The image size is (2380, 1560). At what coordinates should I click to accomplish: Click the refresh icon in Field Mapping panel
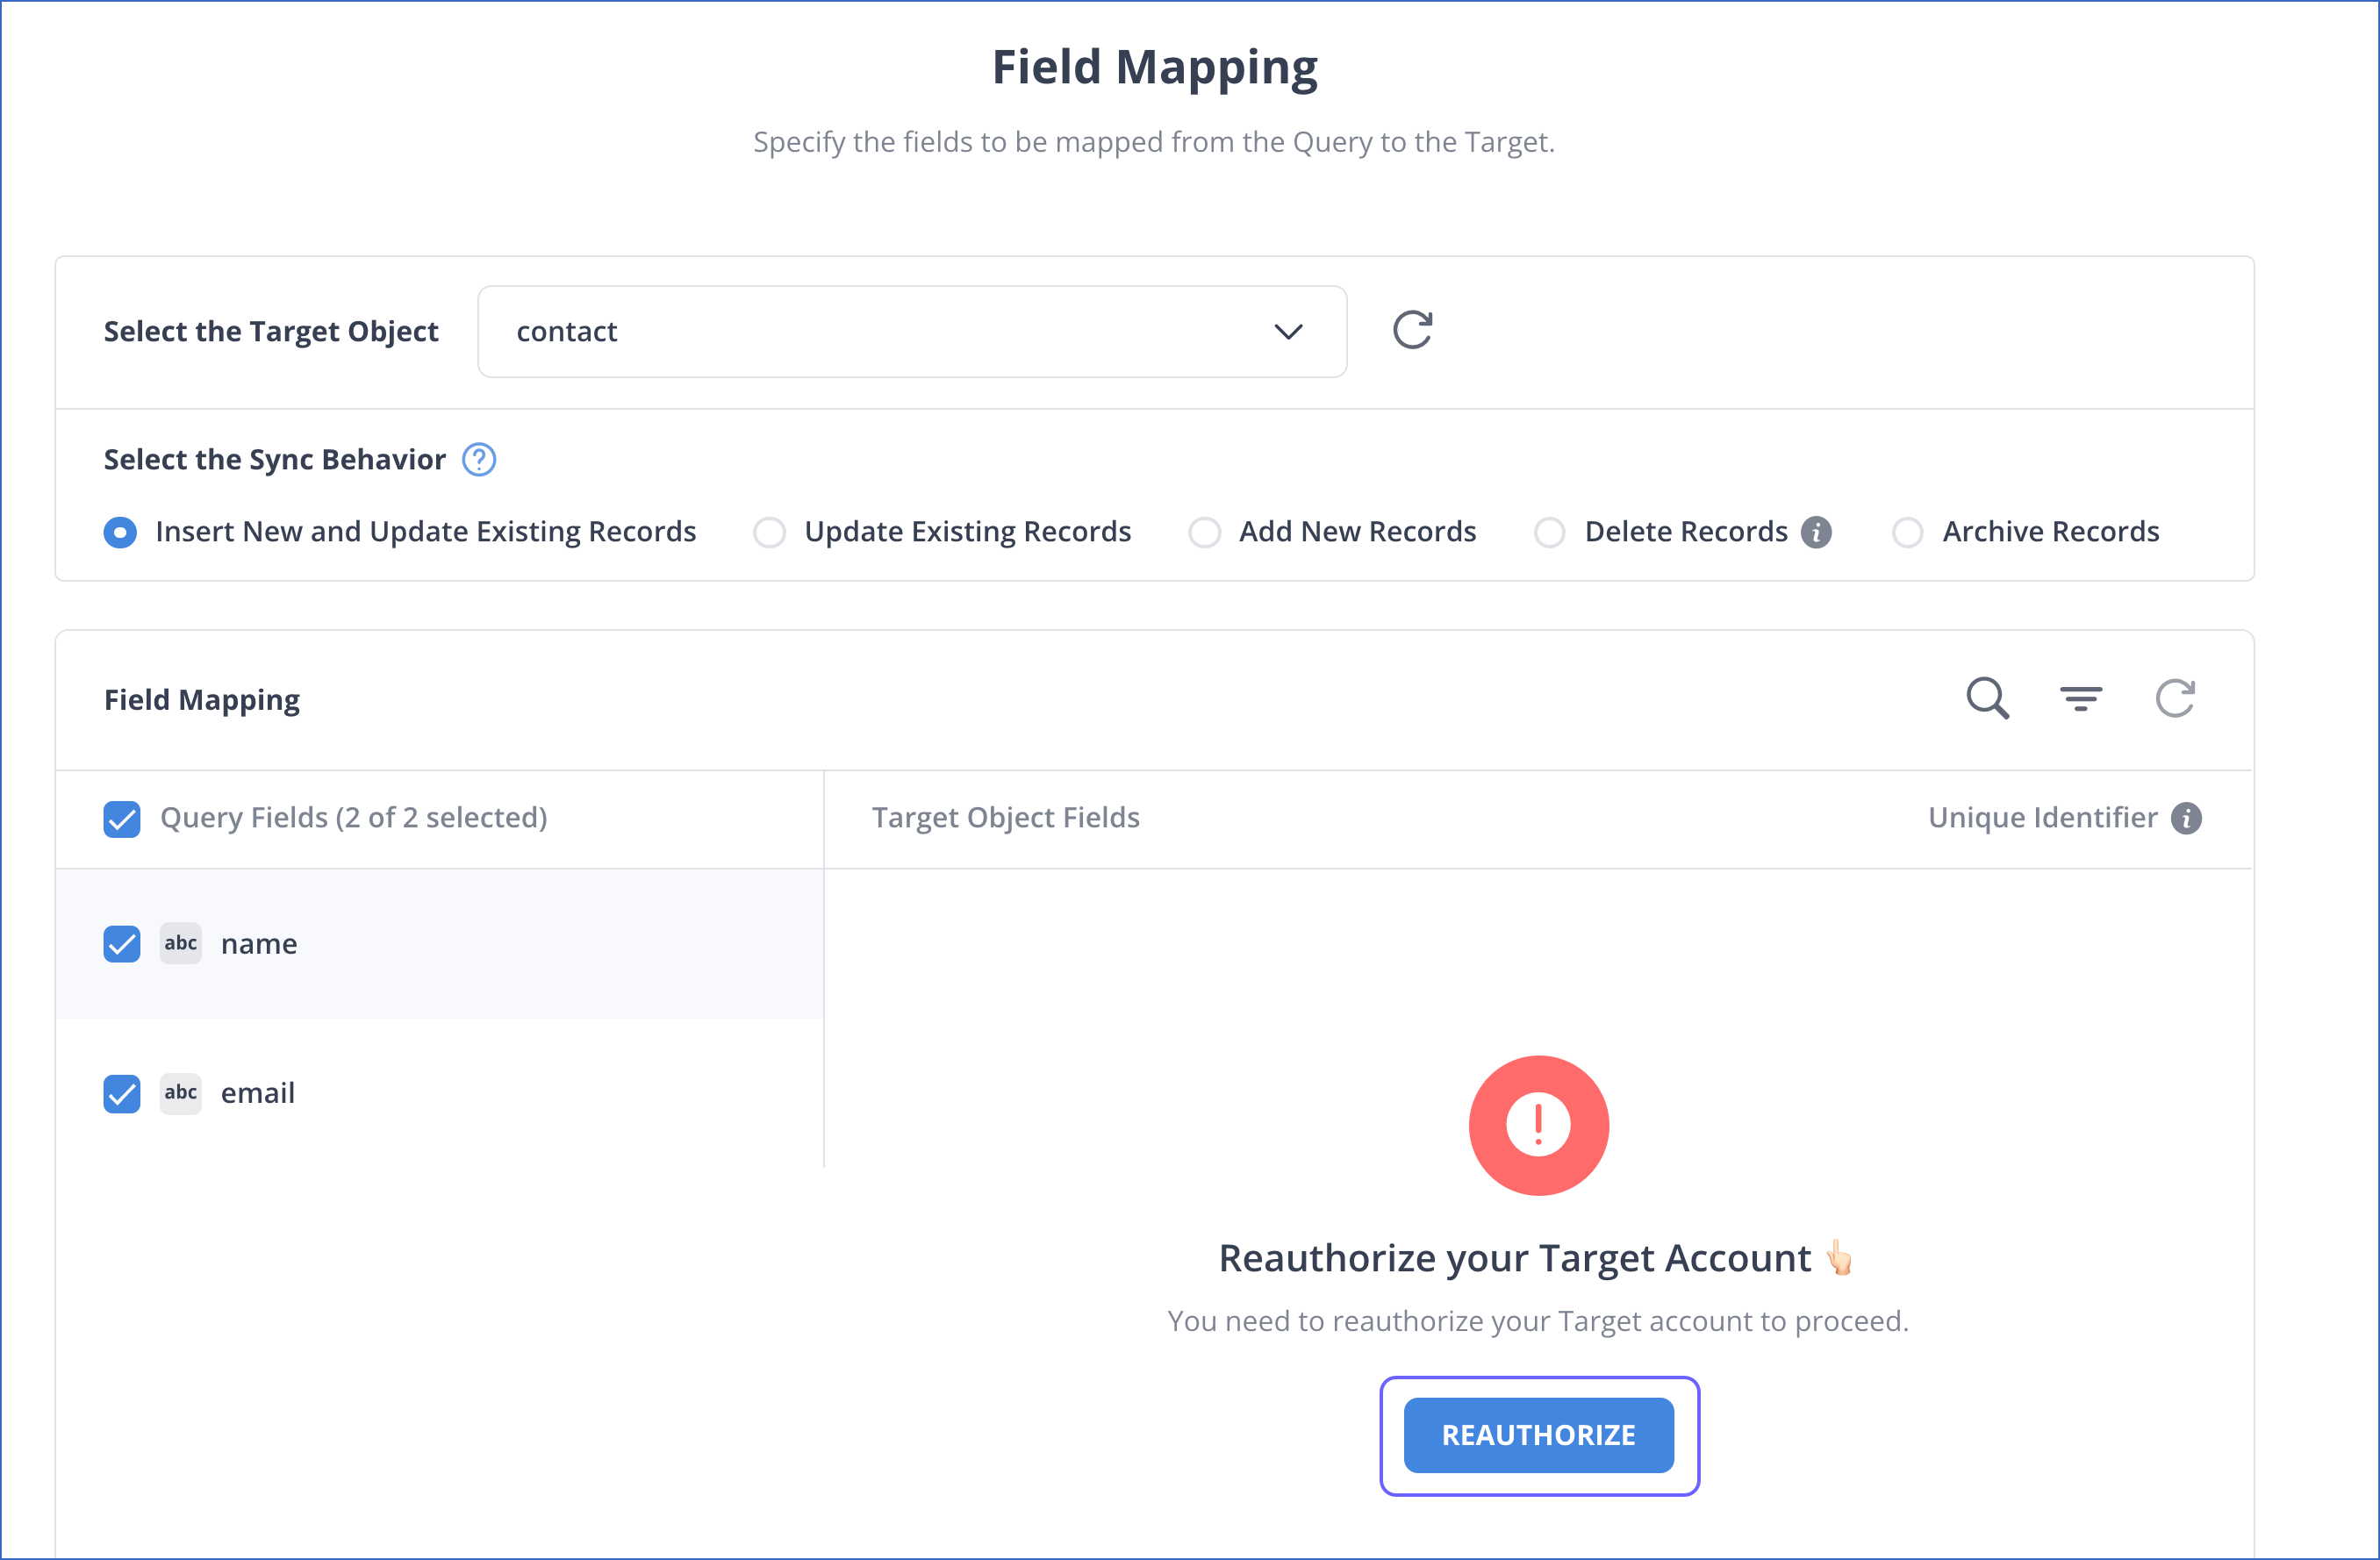click(2178, 697)
